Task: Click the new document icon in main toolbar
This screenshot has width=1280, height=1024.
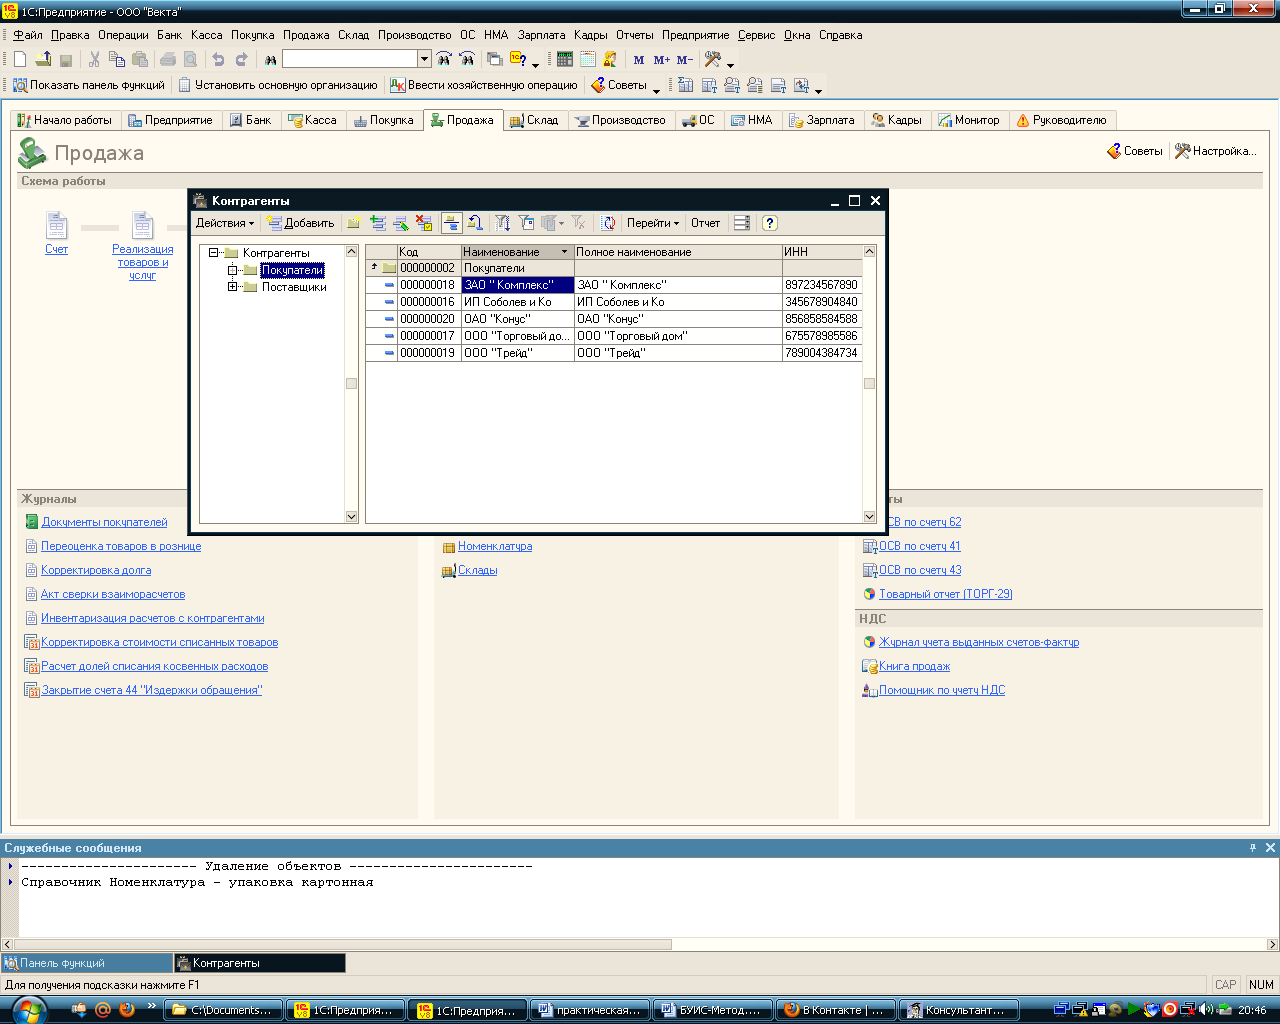Action: click(20, 60)
